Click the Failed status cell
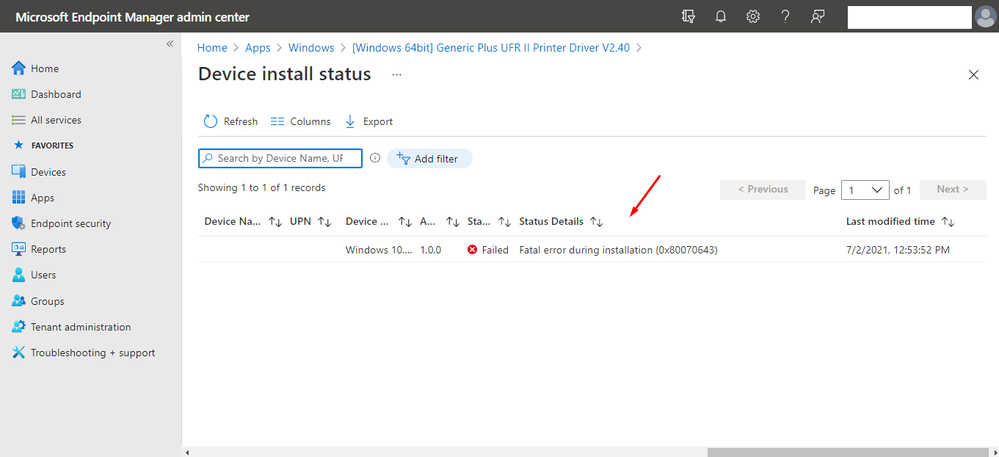The width and height of the screenshot is (999, 457). 488,250
